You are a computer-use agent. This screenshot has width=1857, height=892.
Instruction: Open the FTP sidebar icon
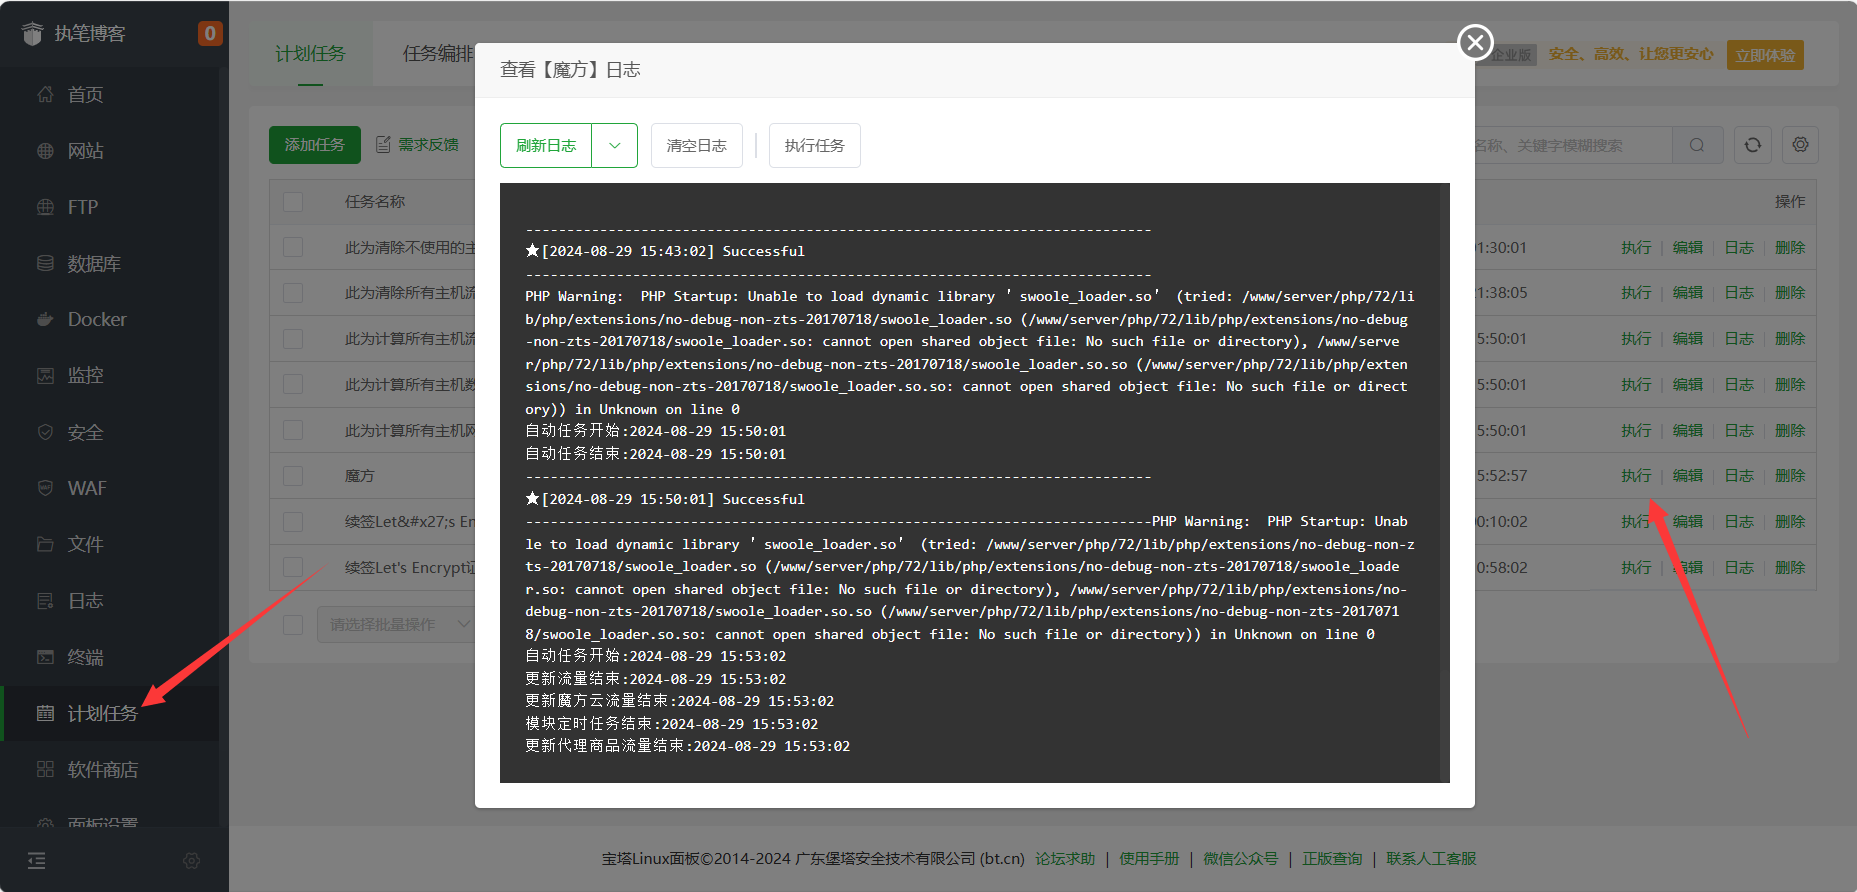(x=45, y=207)
